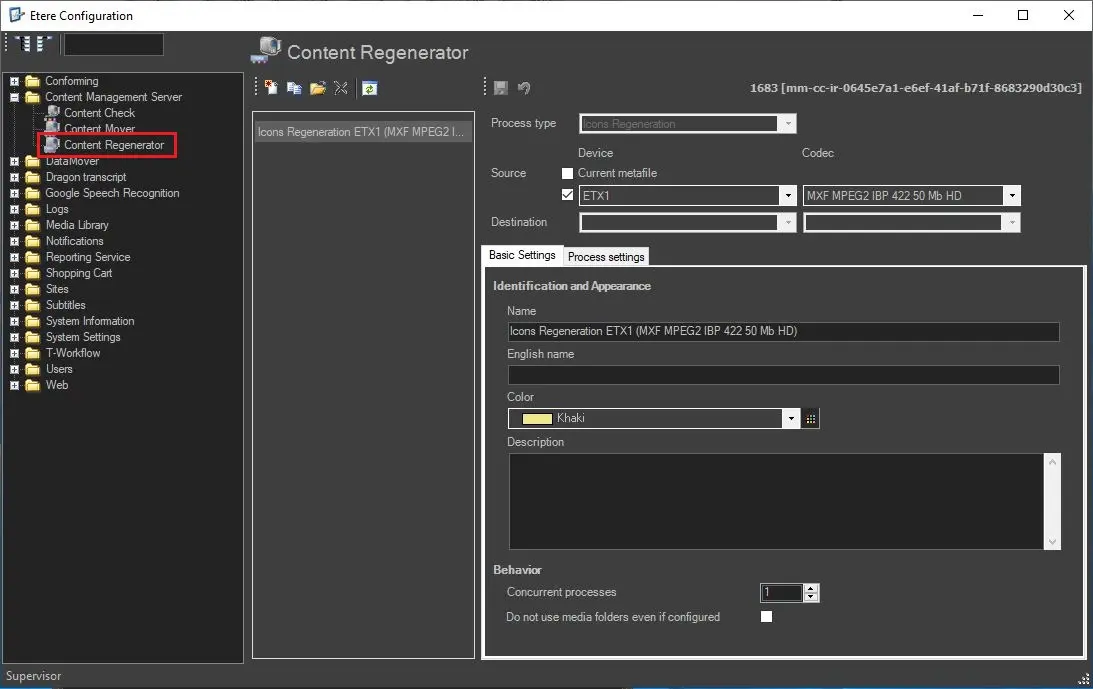Screen dimensions: 1093x689
Task: Click the New item toolbar icon
Action: (271, 88)
